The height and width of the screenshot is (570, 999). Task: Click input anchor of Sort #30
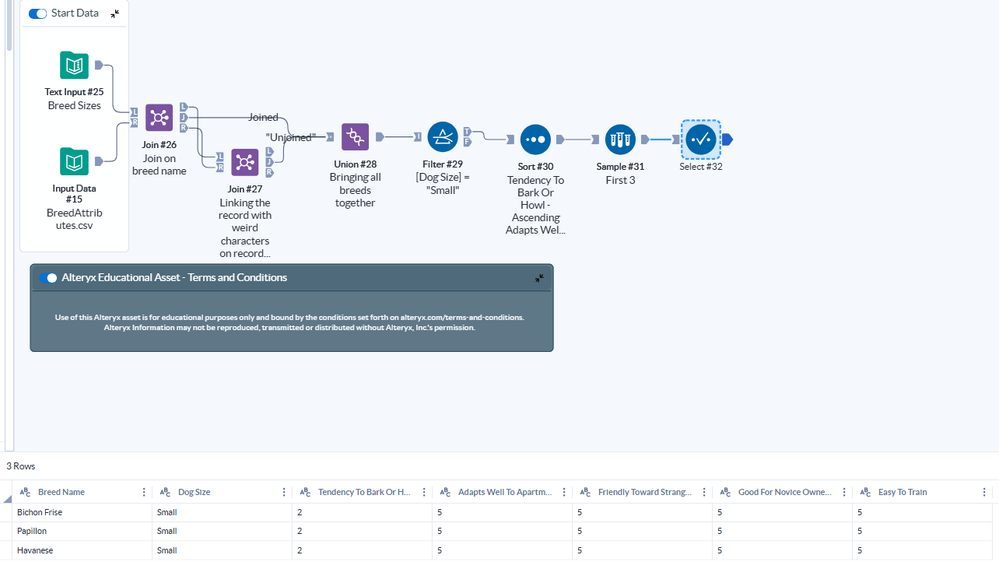510,139
